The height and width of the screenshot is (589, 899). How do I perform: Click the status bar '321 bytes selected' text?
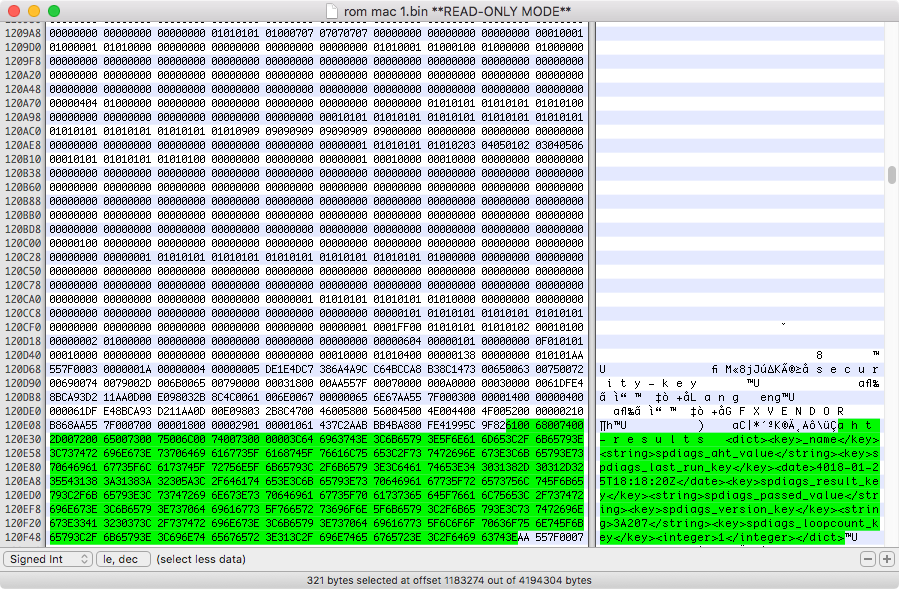[x=449, y=580]
